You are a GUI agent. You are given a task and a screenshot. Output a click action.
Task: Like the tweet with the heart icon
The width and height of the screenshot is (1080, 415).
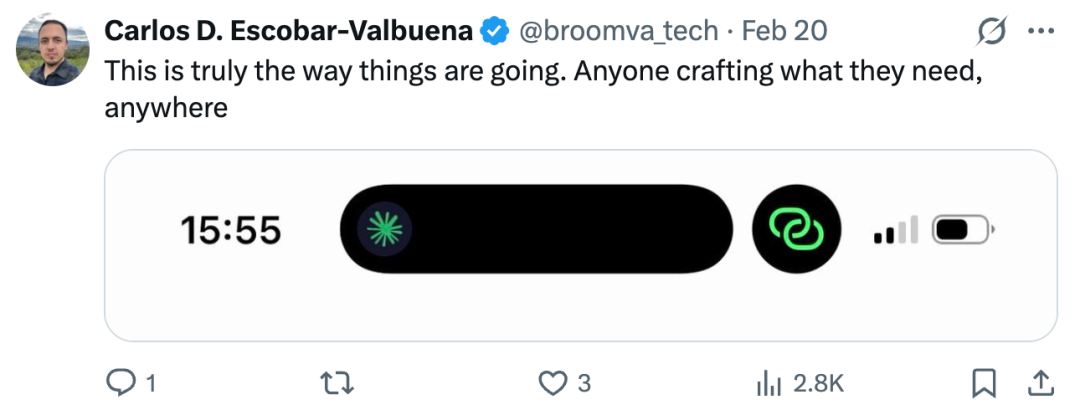tap(552, 382)
